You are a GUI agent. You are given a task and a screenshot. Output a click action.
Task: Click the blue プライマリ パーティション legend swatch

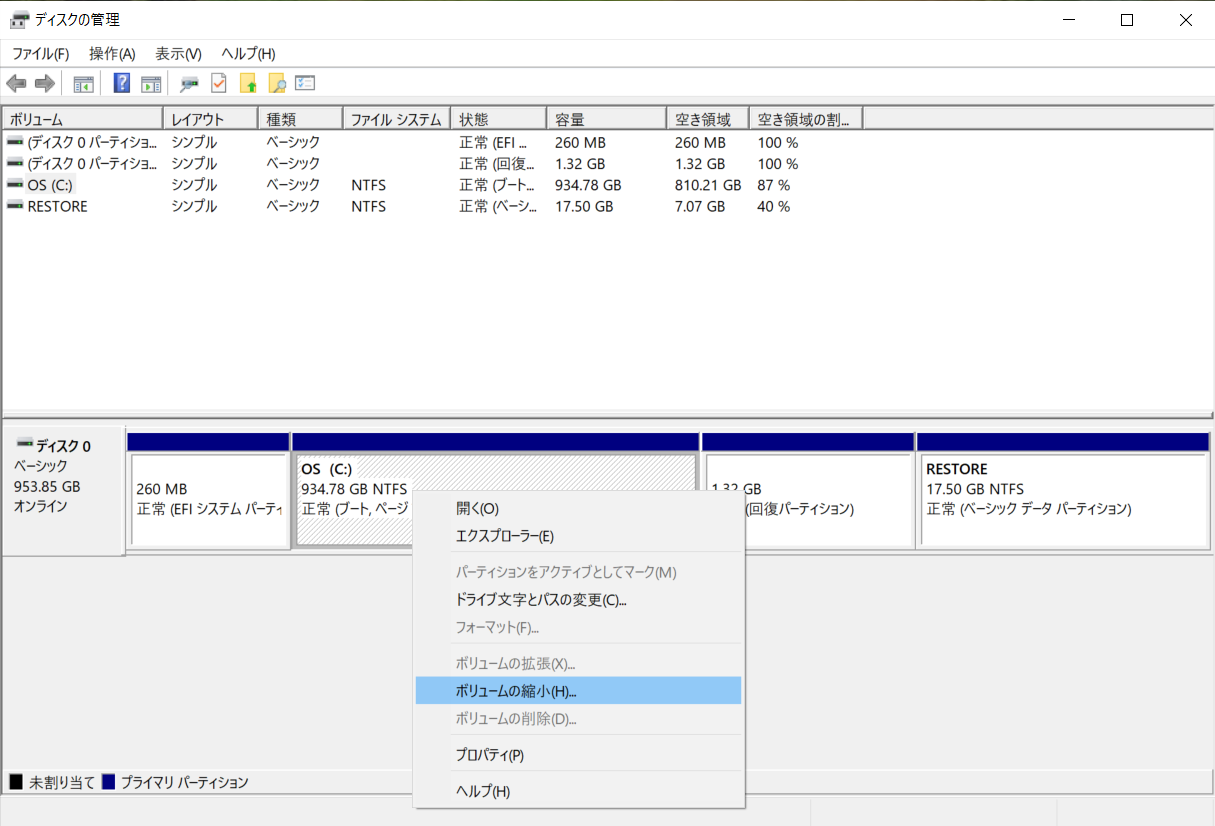[x=109, y=782]
